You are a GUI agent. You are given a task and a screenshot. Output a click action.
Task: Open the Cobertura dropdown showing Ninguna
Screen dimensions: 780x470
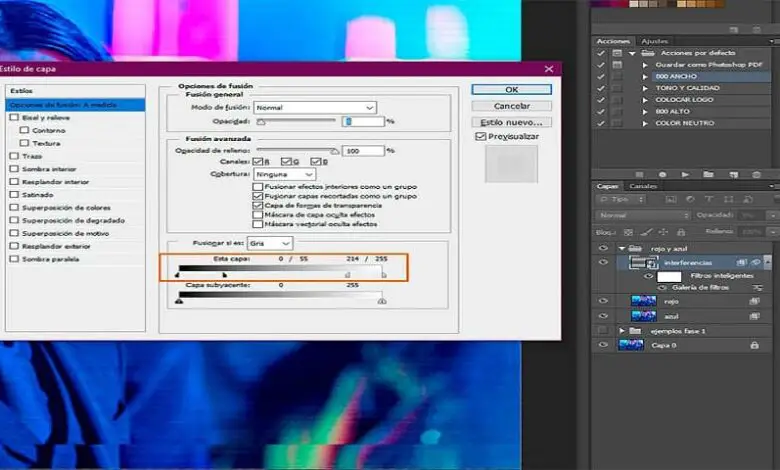coord(284,175)
